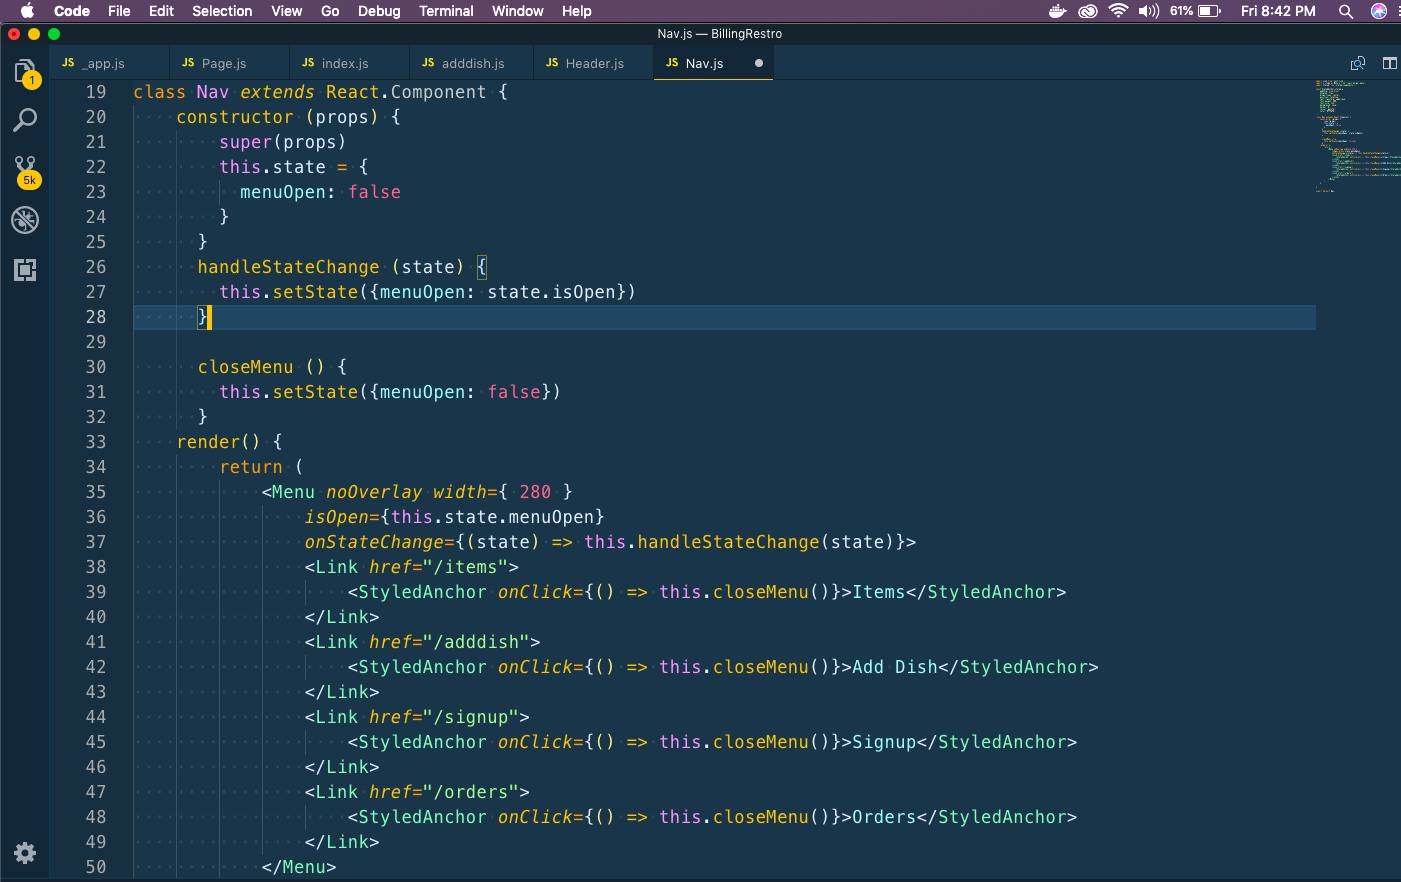Click the '/orders' href string
Image resolution: width=1401 pixels, height=882 pixels.
tap(471, 792)
